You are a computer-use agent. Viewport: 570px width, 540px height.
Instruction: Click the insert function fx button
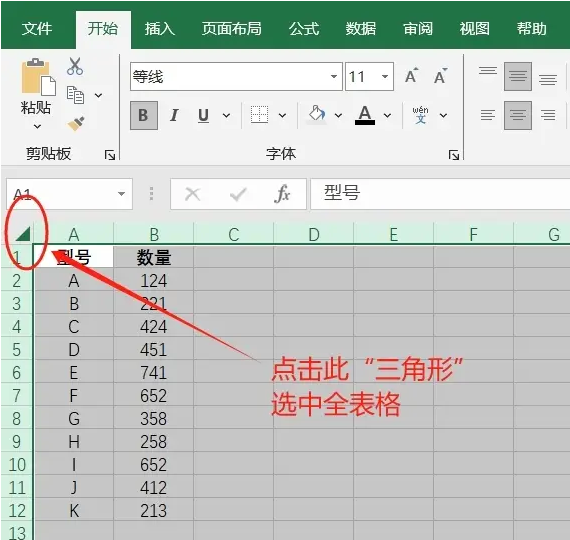282,194
